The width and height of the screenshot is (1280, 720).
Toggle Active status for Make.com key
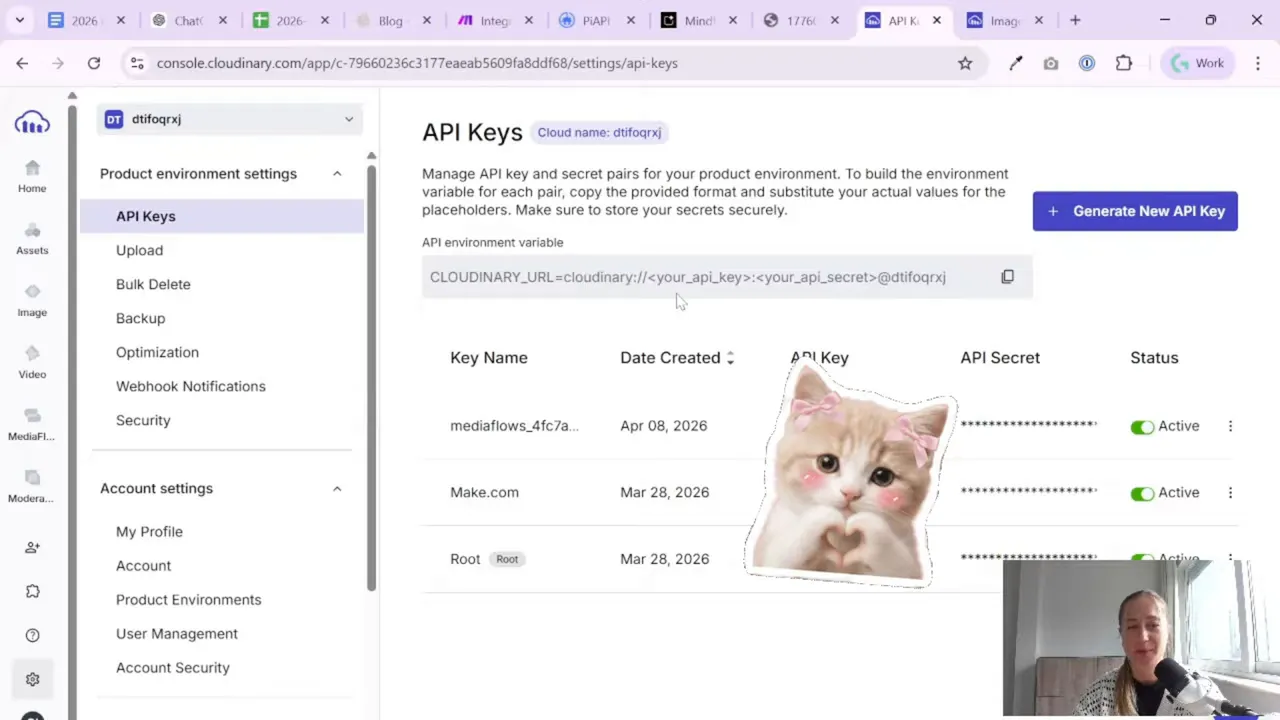(x=1142, y=493)
